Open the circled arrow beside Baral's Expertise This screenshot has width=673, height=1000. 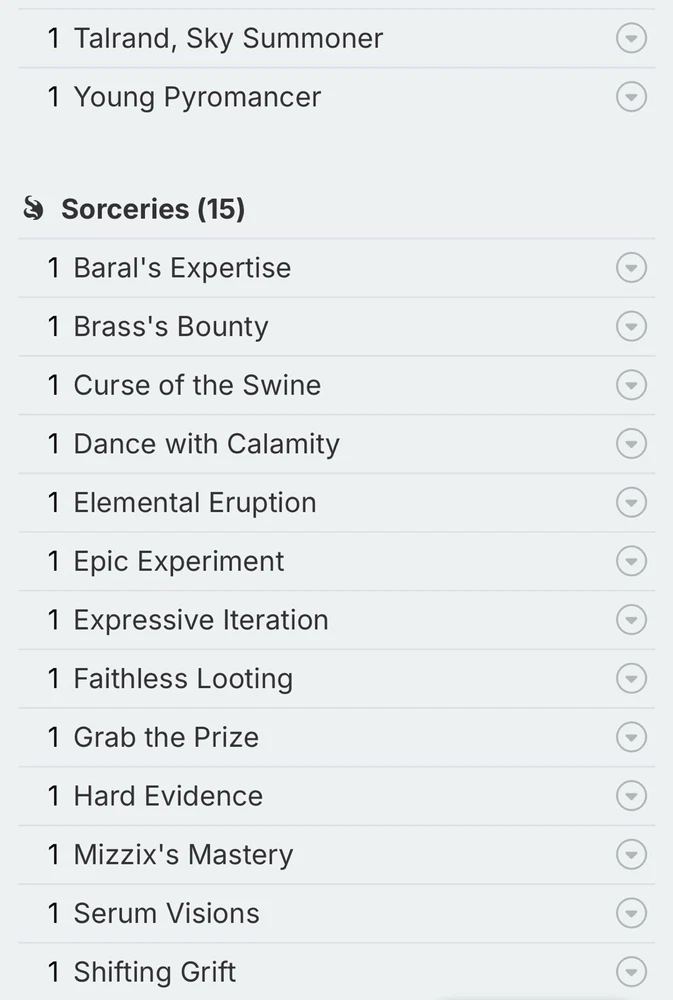631,268
